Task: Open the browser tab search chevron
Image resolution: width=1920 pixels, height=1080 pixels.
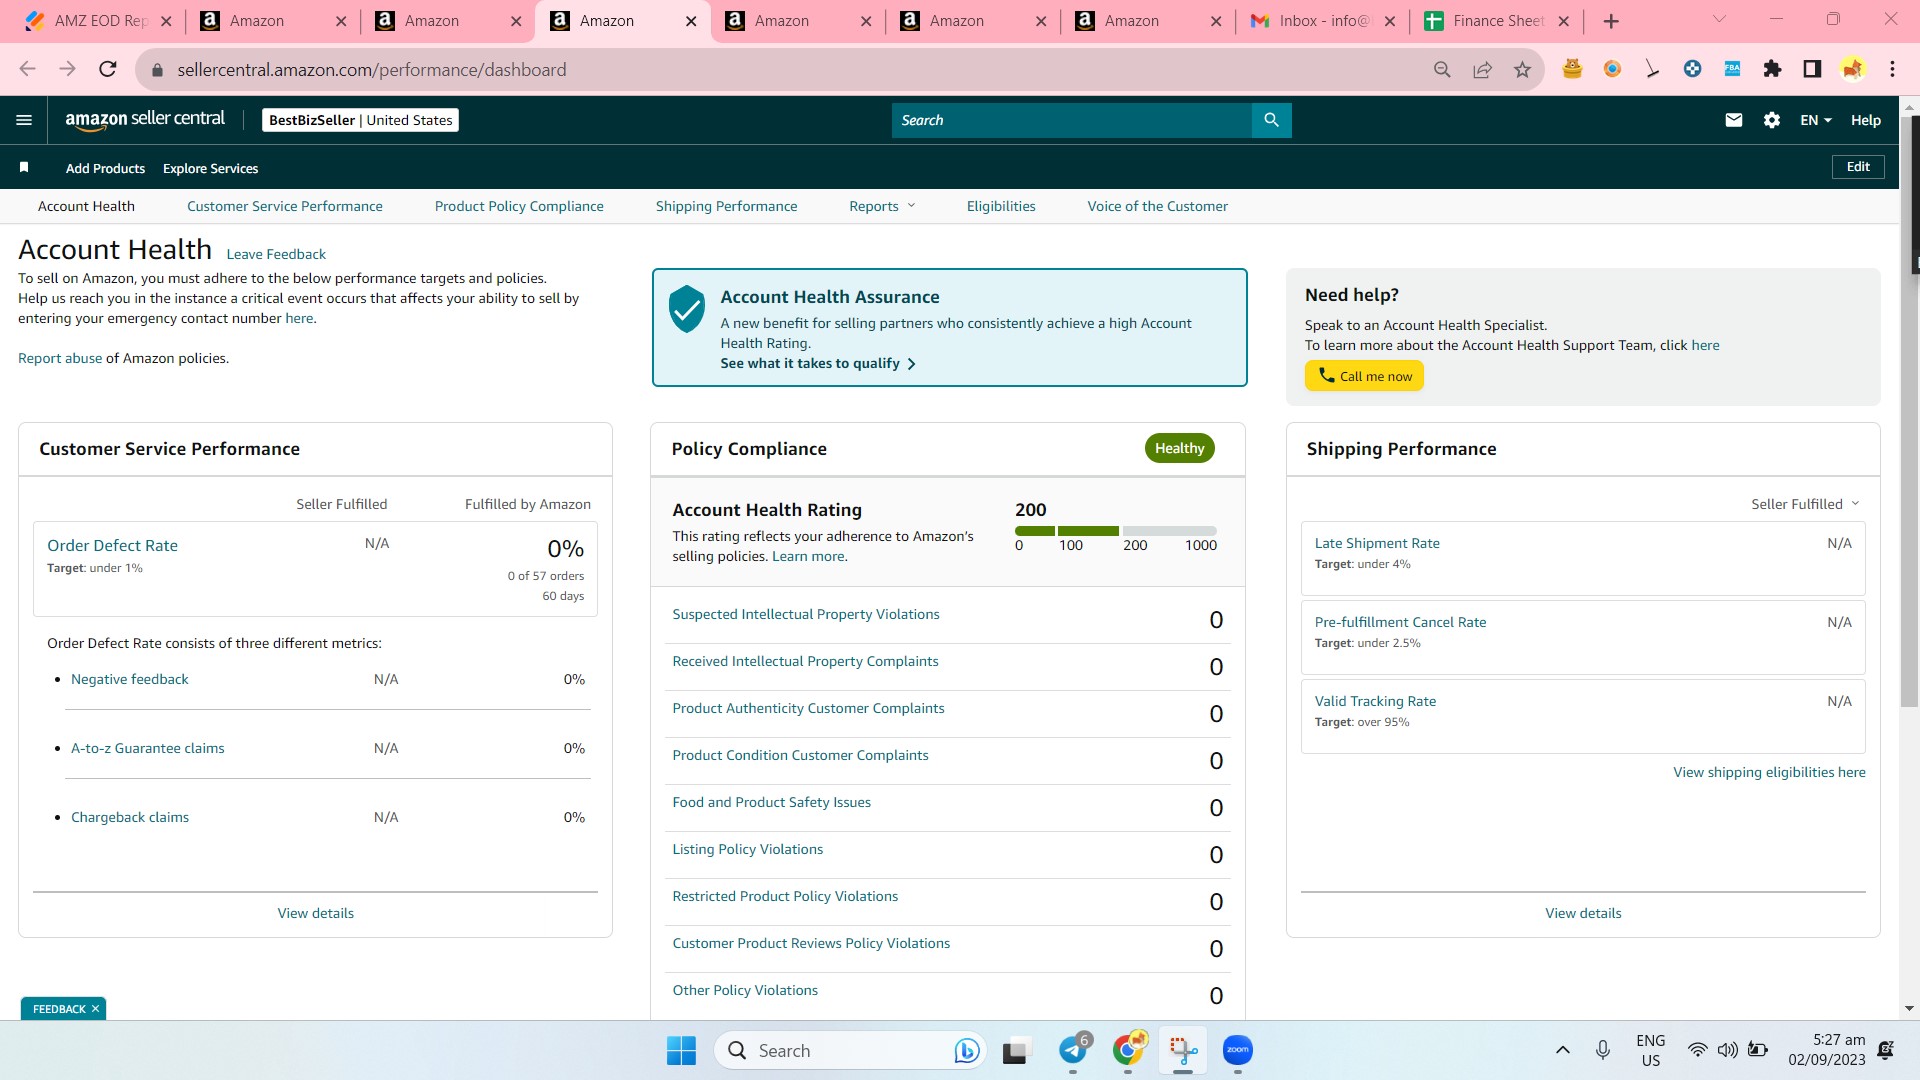Action: coord(1720,20)
